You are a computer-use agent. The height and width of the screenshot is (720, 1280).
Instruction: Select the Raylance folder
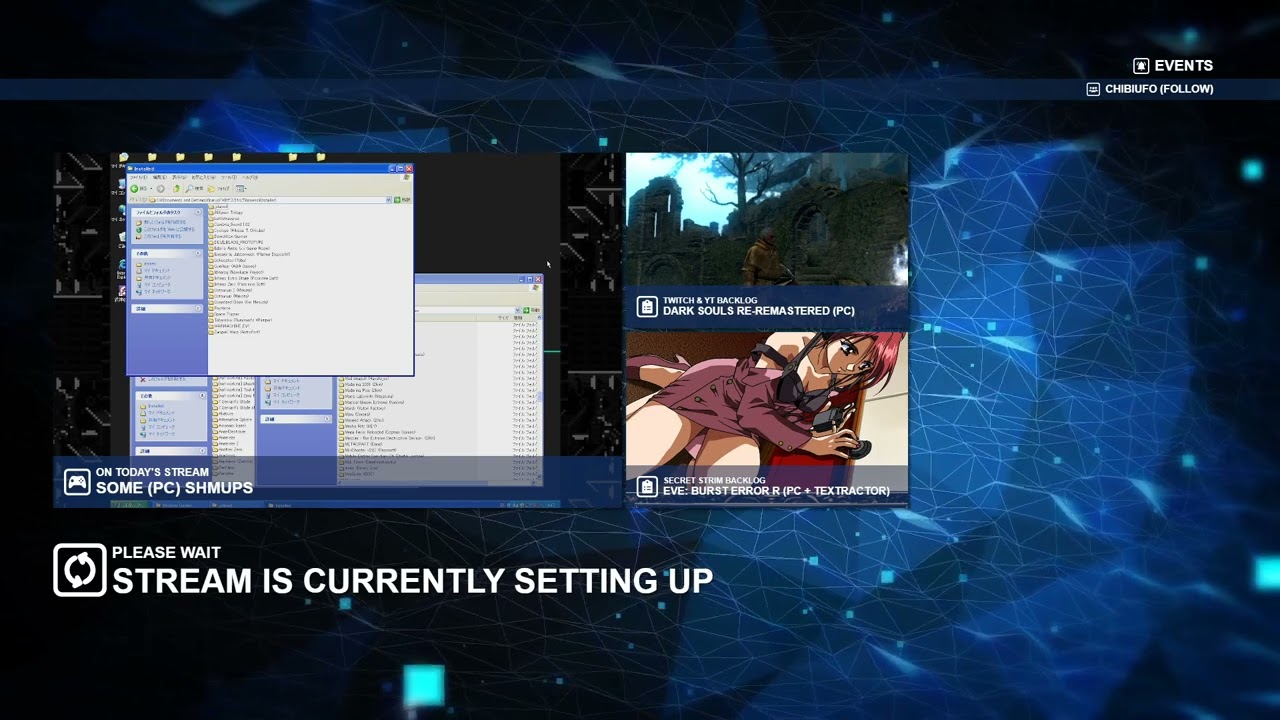(222, 308)
